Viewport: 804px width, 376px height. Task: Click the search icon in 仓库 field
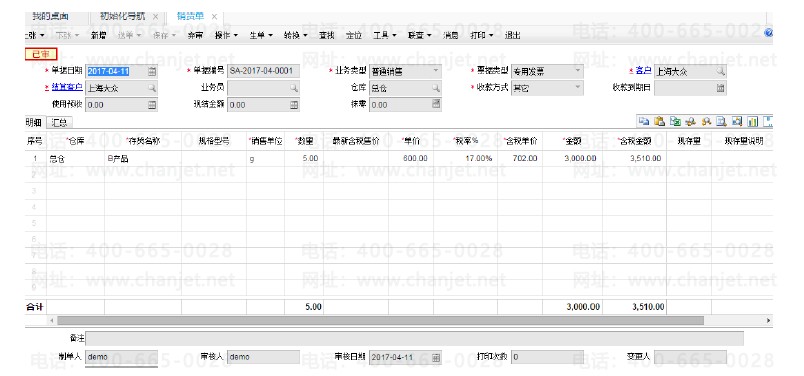435,88
